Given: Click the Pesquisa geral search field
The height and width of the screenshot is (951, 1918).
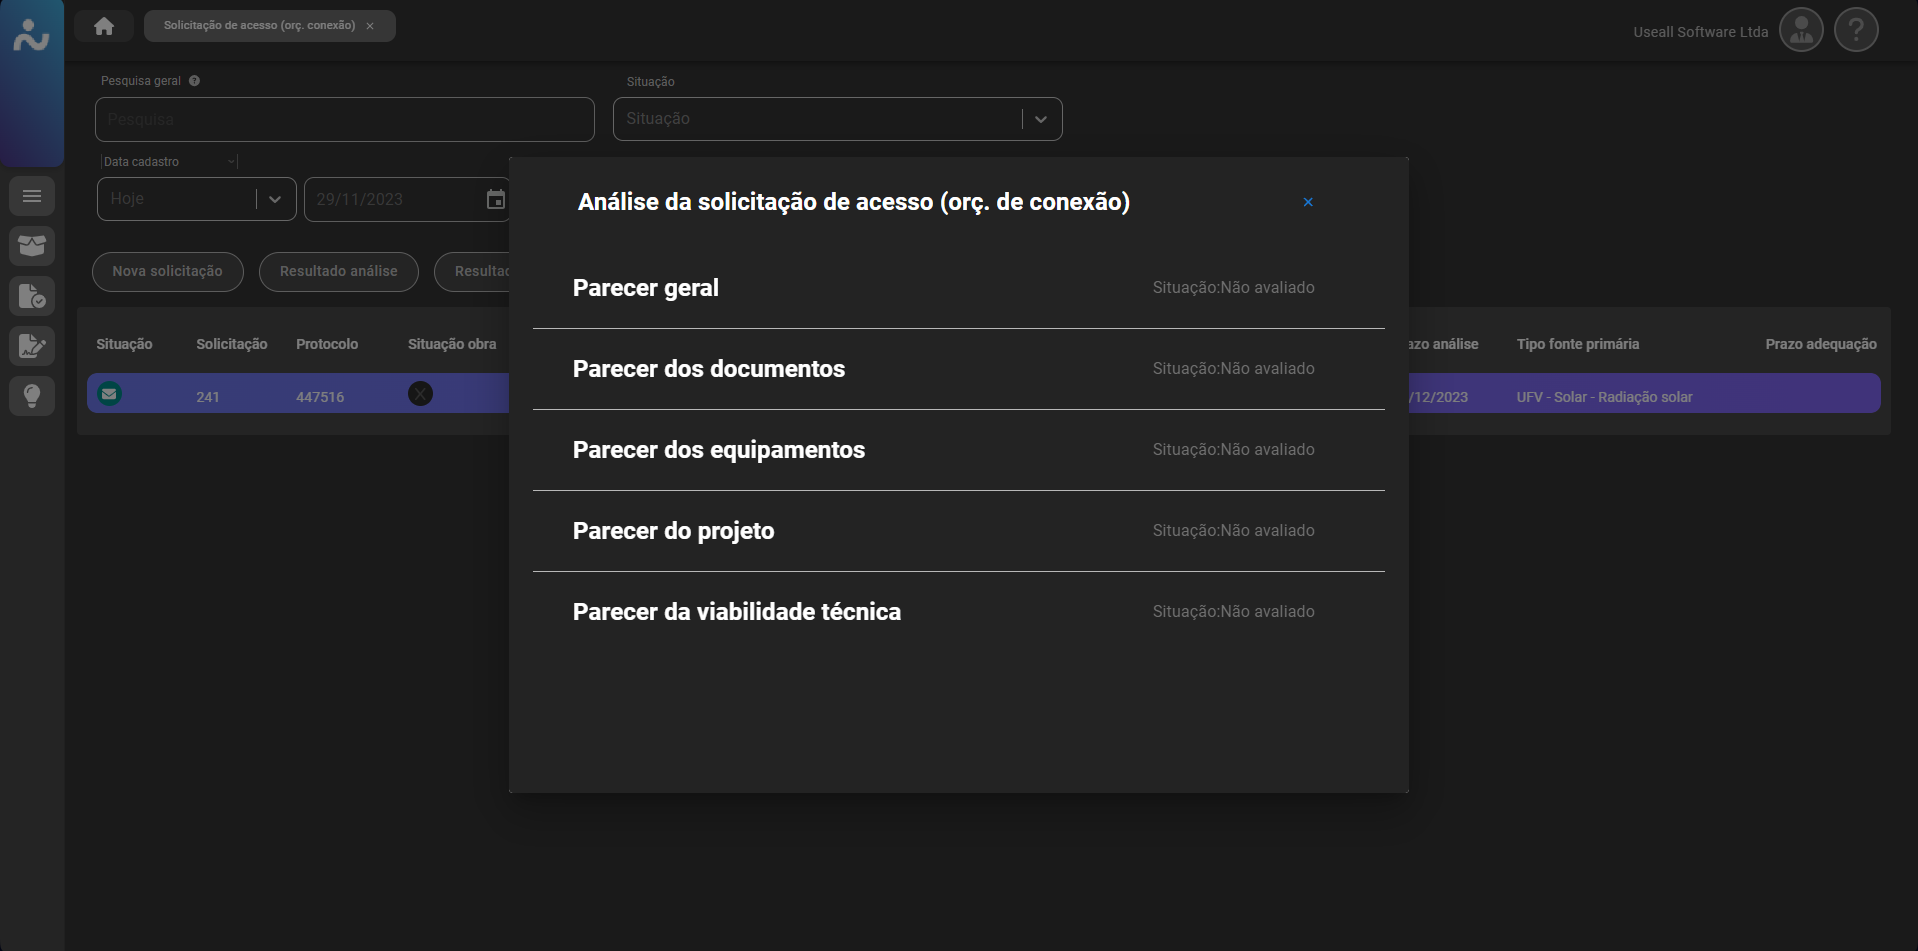Looking at the screenshot, I should pos(344,120).
